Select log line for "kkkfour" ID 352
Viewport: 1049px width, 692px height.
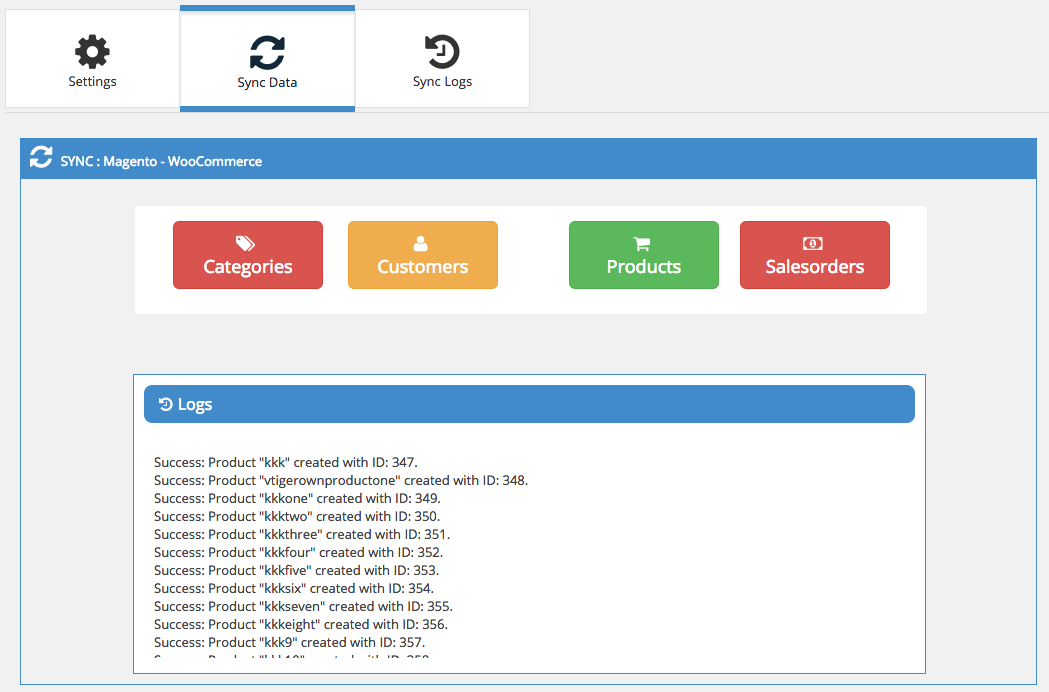click(x=298, y=553)
